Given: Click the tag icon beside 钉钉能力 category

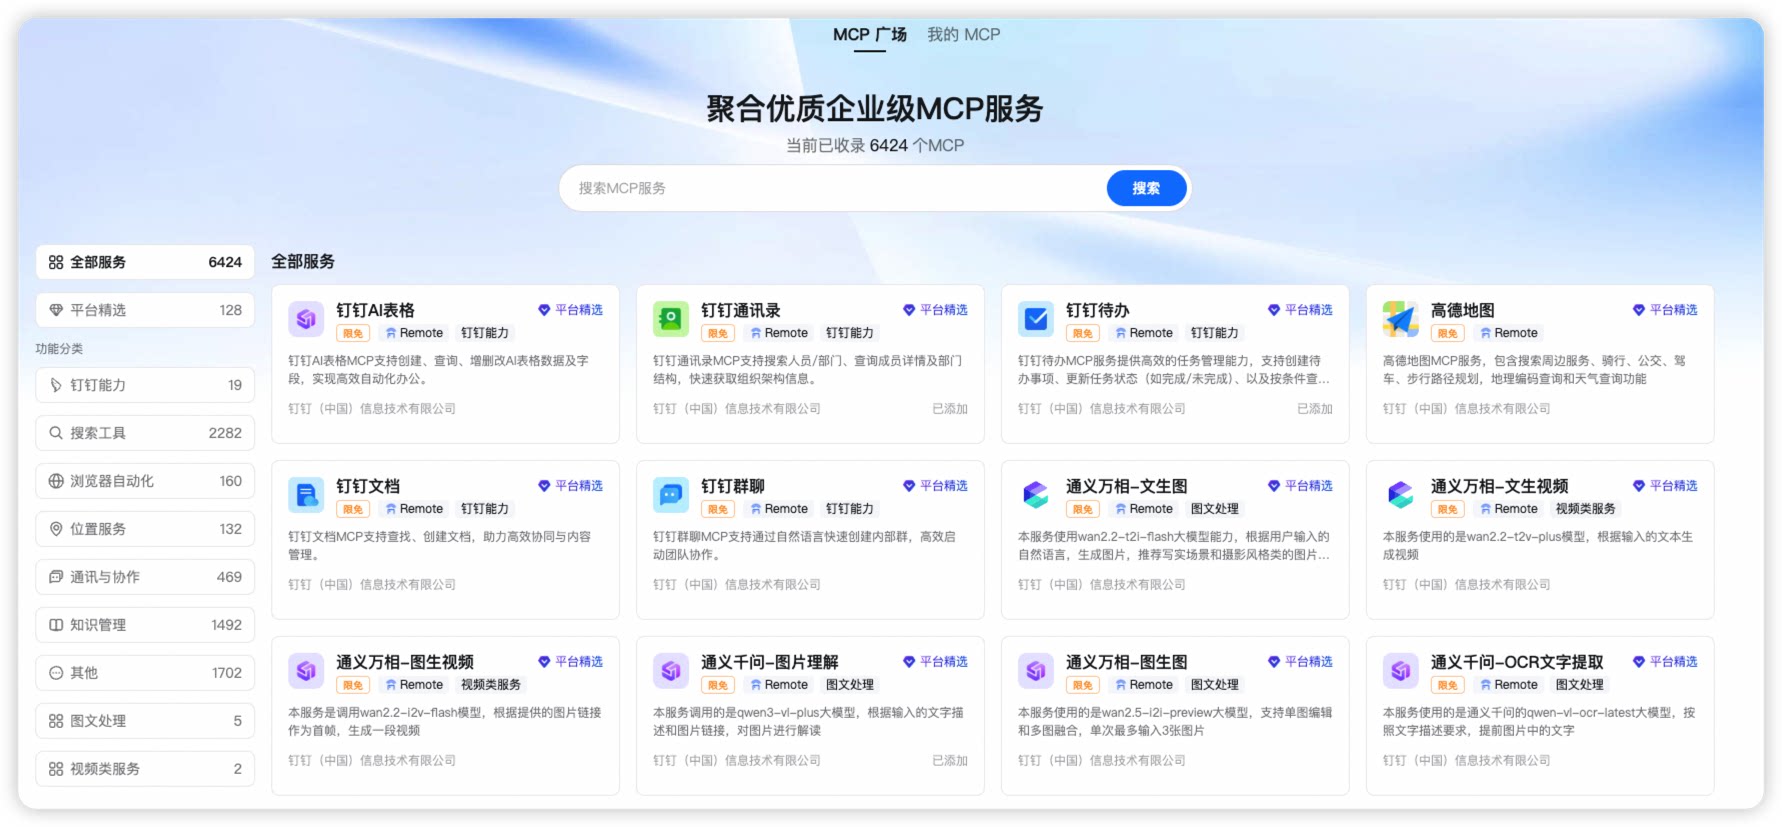Looking at the screenshot, I should [x=56, y=385].
